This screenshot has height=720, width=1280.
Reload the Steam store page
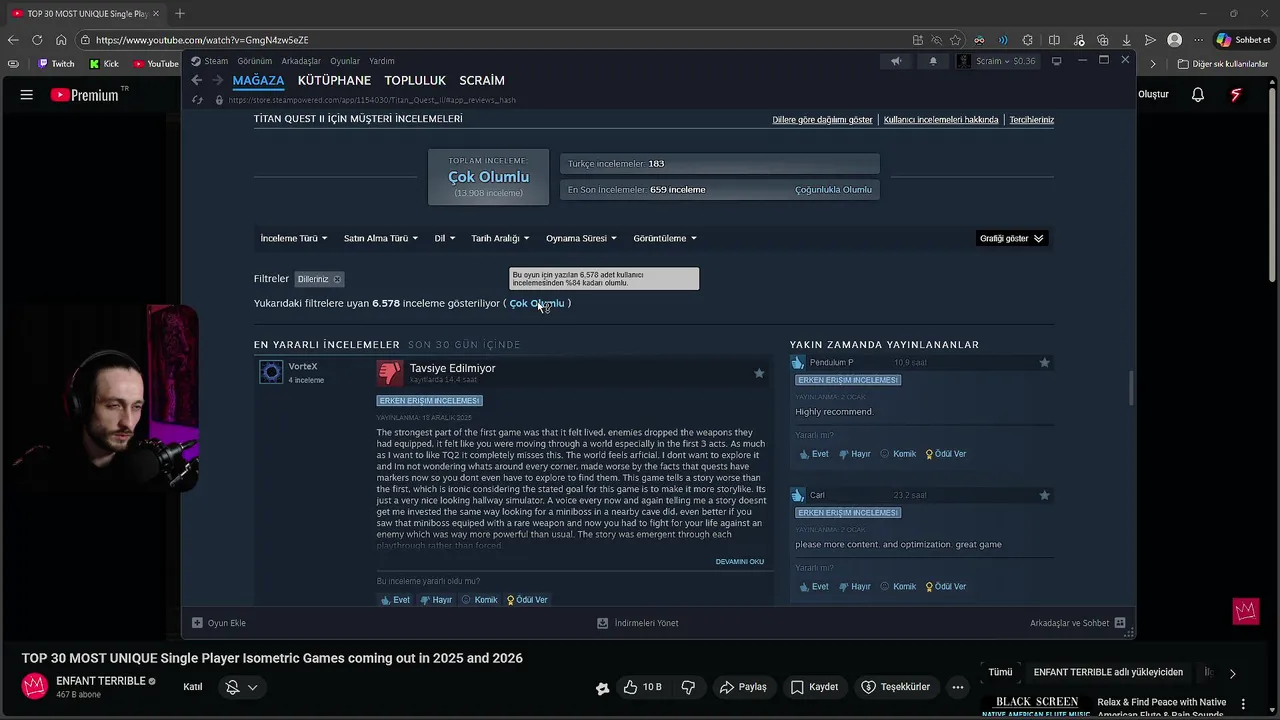(197, 100)
